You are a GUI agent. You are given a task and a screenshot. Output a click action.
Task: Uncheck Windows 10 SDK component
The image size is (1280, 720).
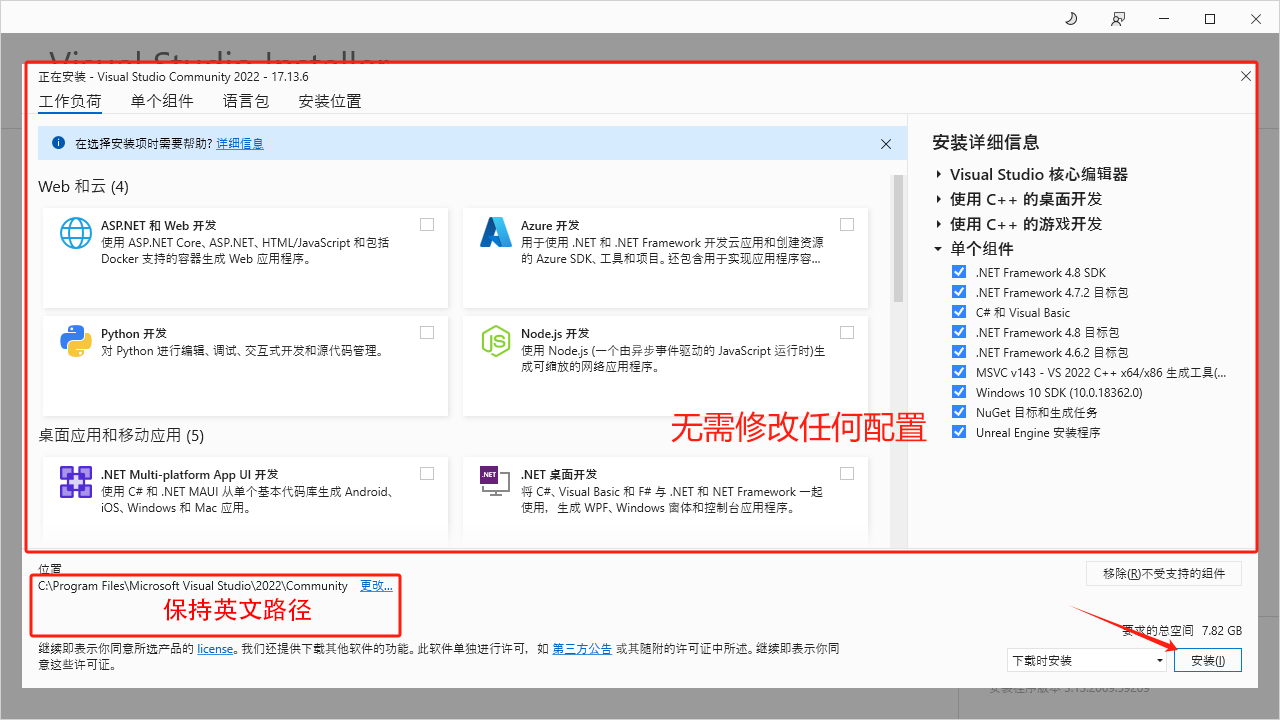click(x=960, y=392)
